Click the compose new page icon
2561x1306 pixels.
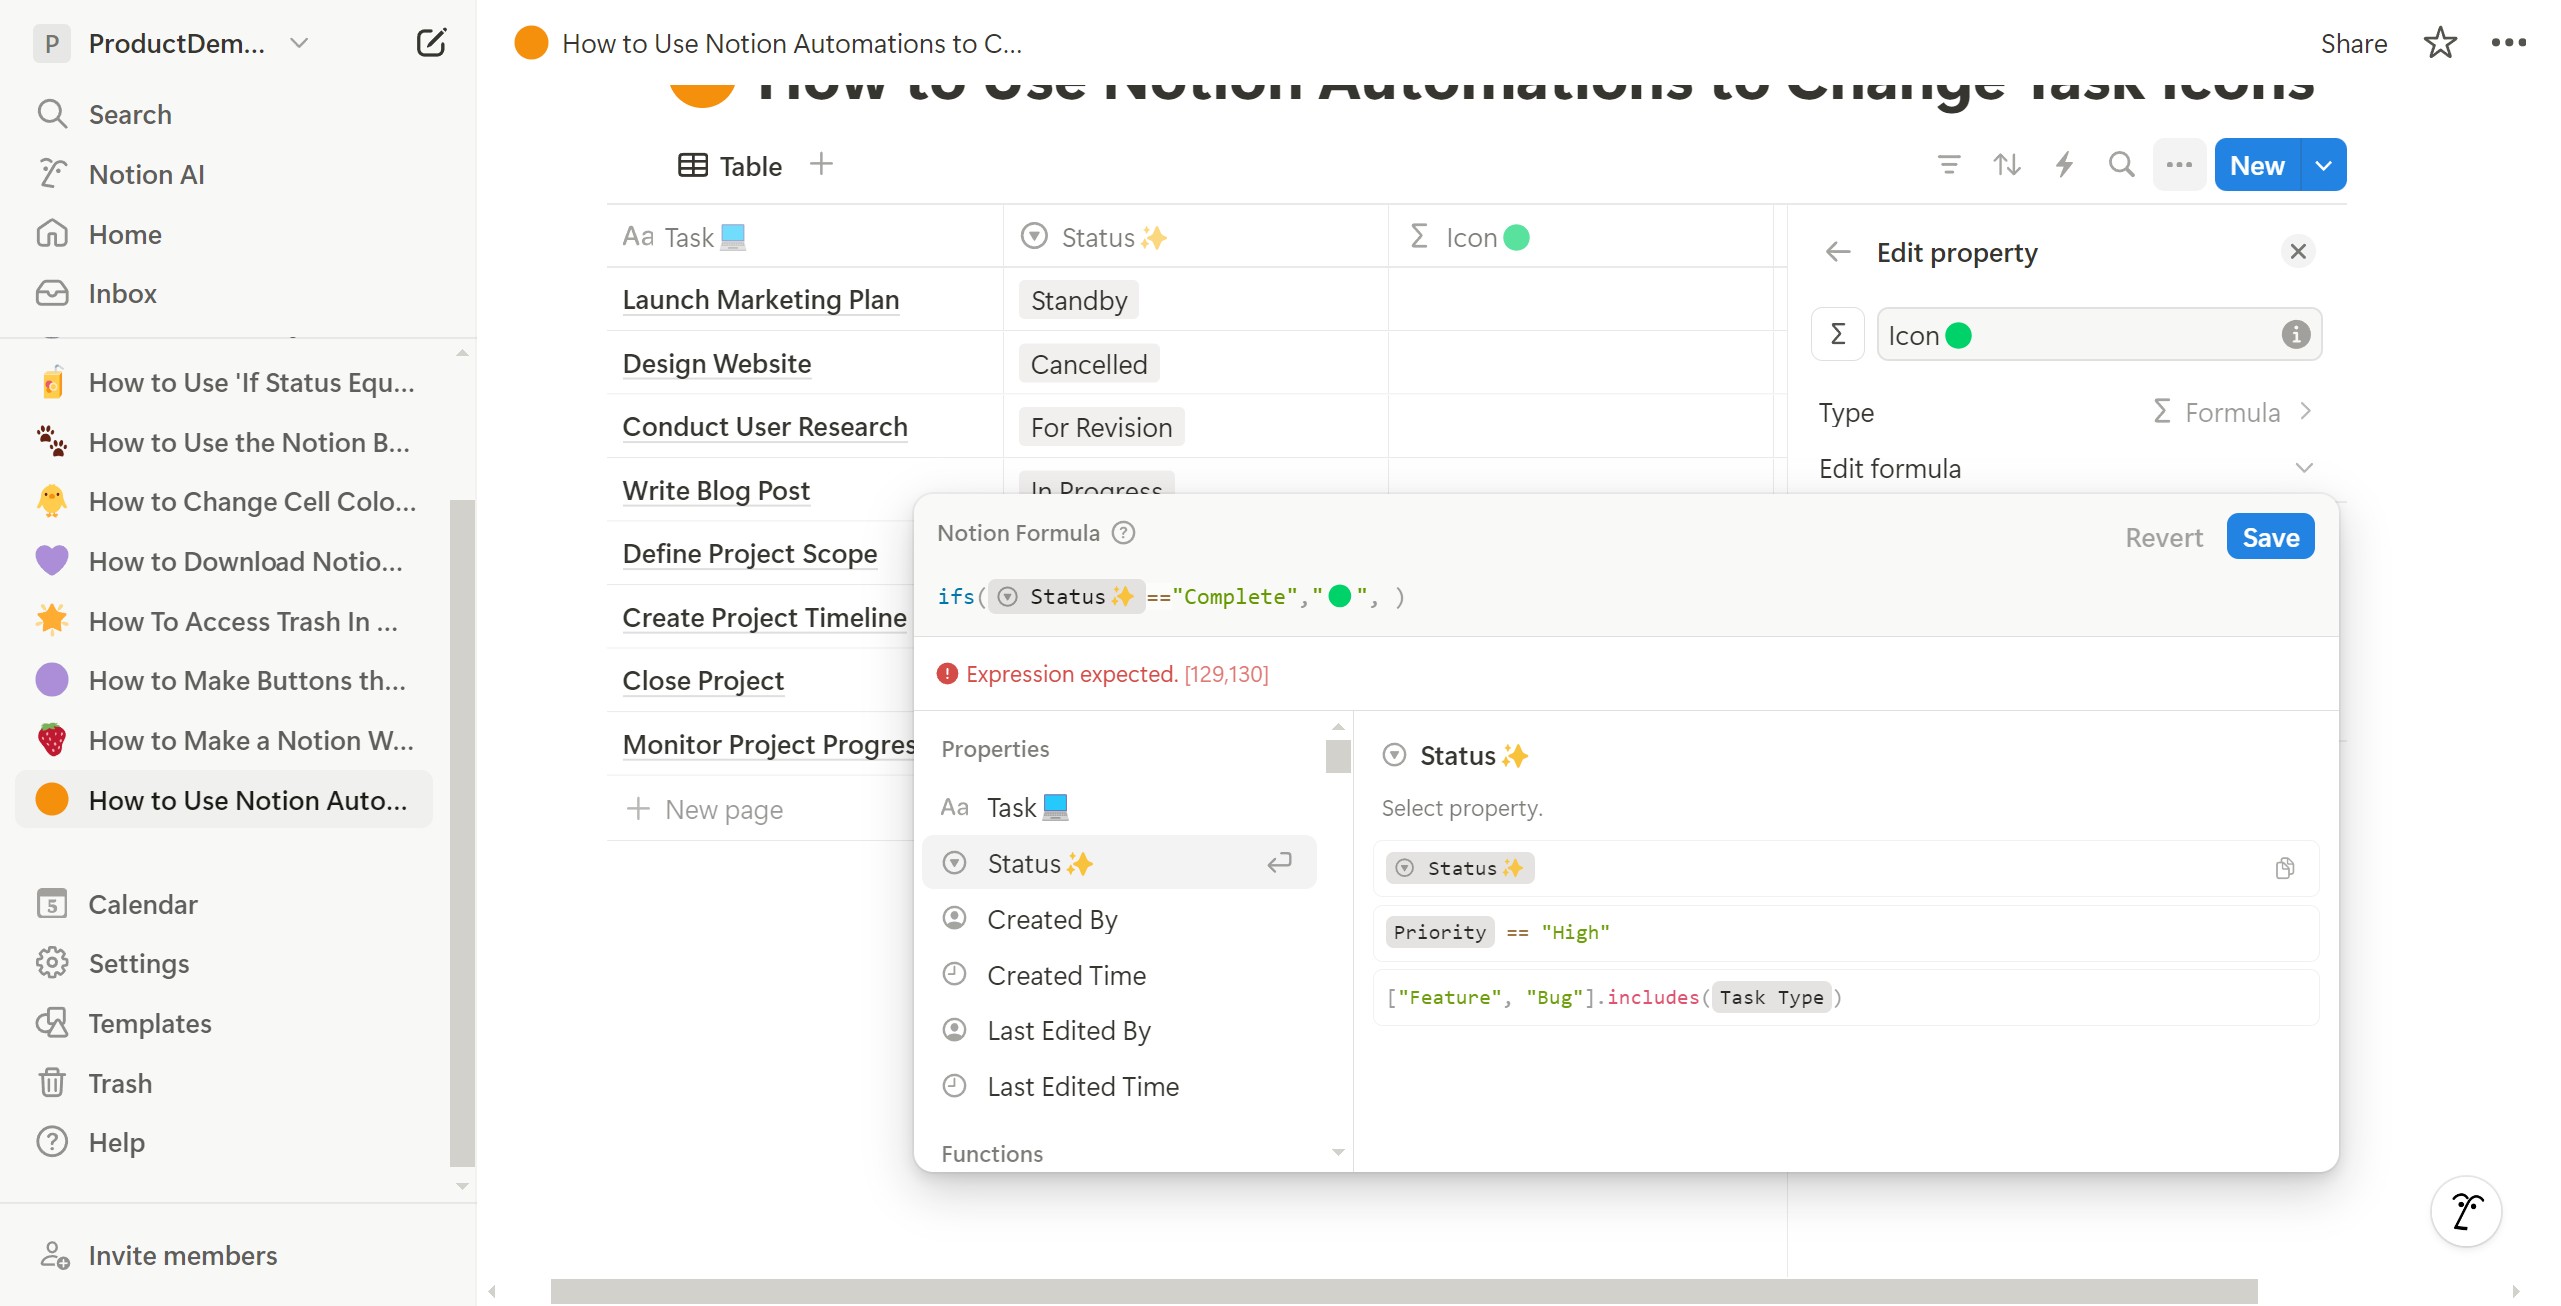[430, 43]
